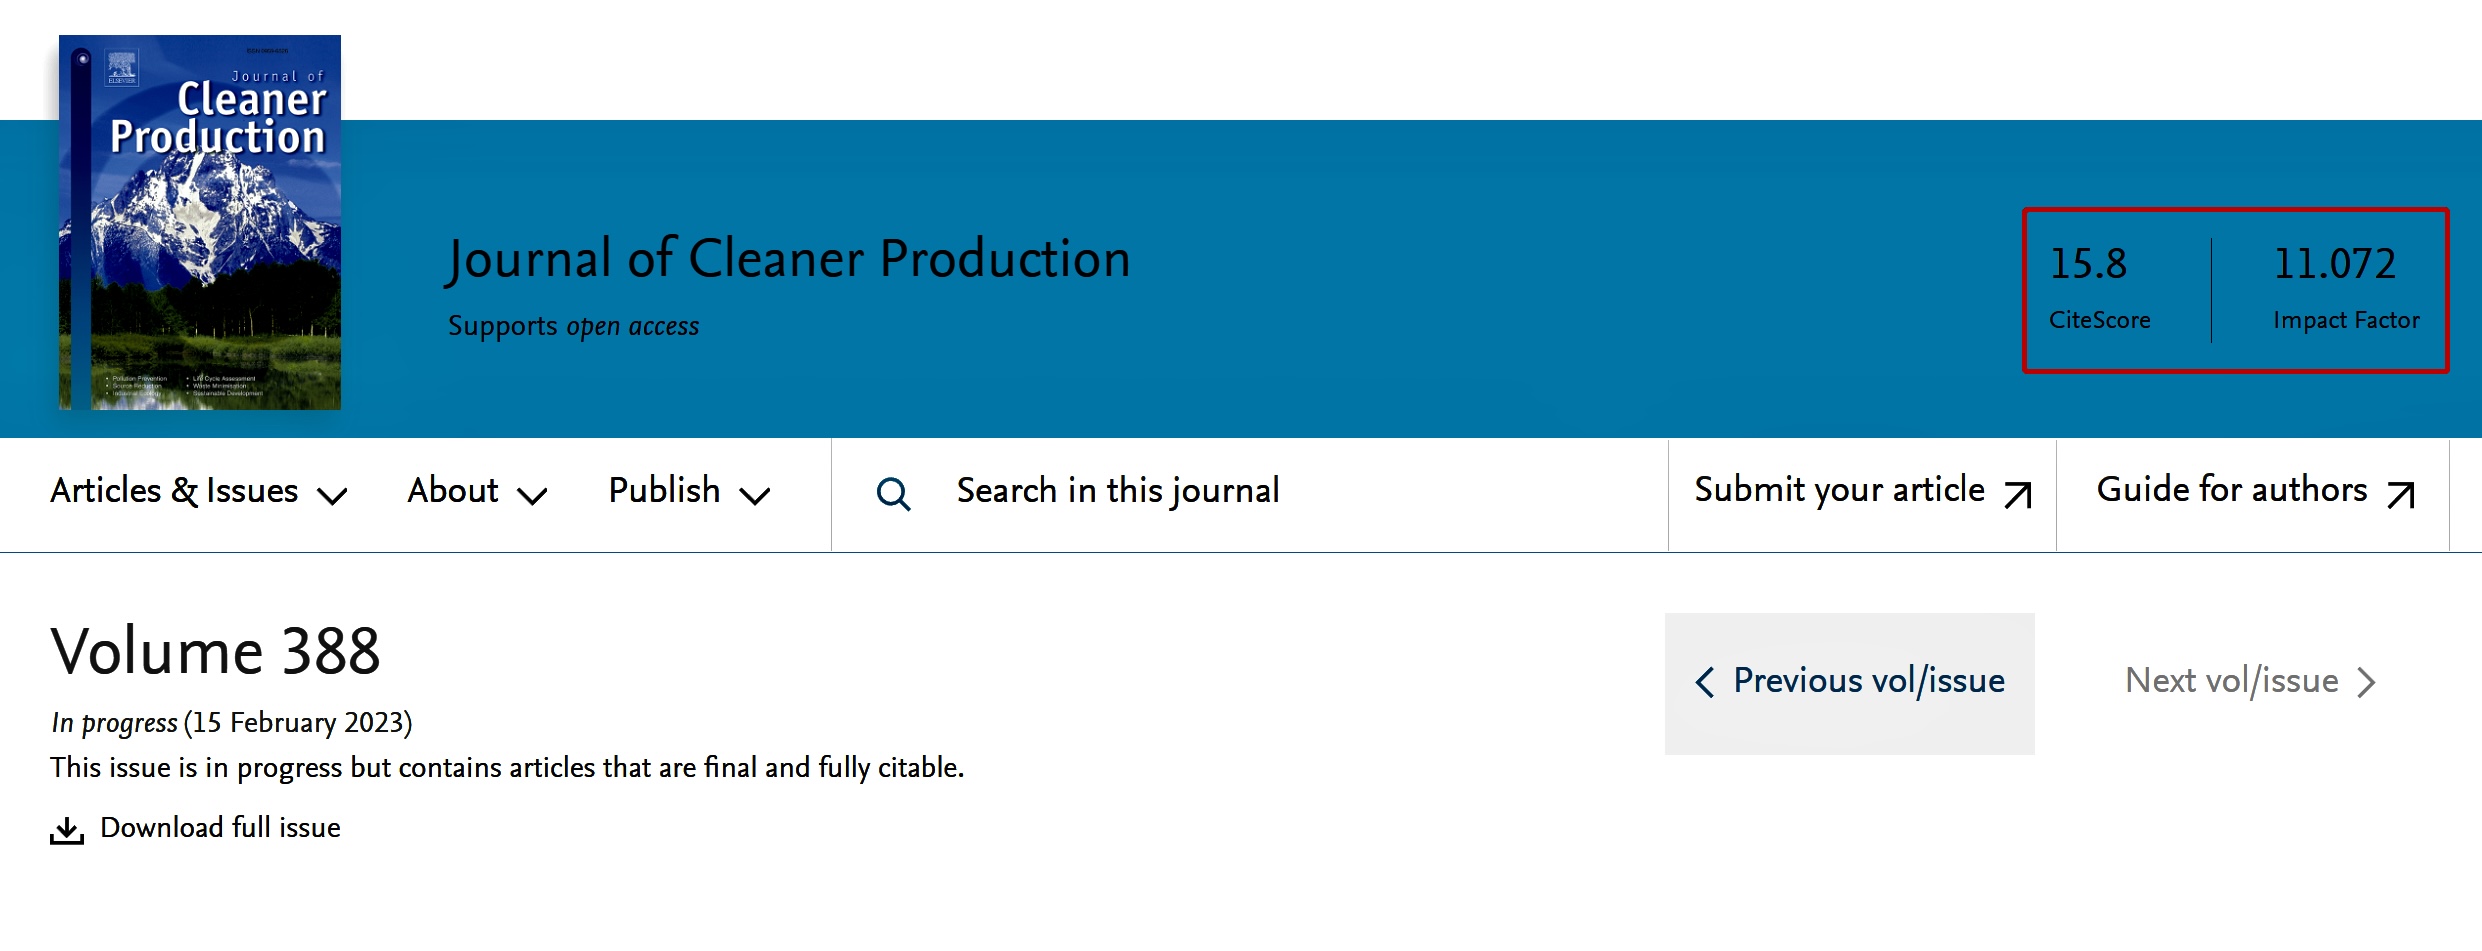Click the right chevron of Next vol/issue
This screenshot has height=951, width=2482.
(2366, 682)
